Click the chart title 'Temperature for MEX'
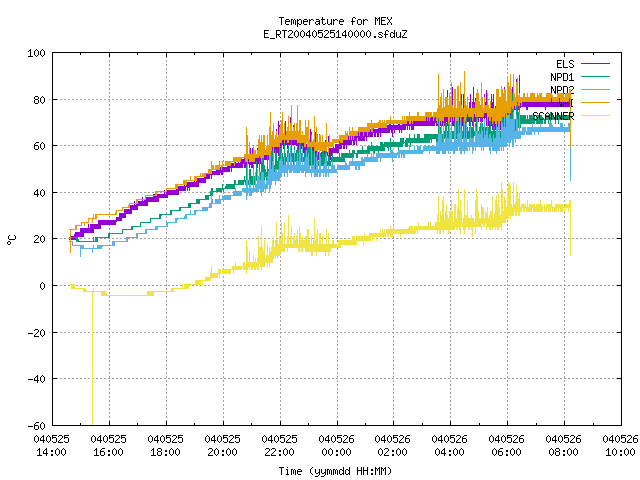The height and width of the screenshot is (480, 640). pos(336,21)
